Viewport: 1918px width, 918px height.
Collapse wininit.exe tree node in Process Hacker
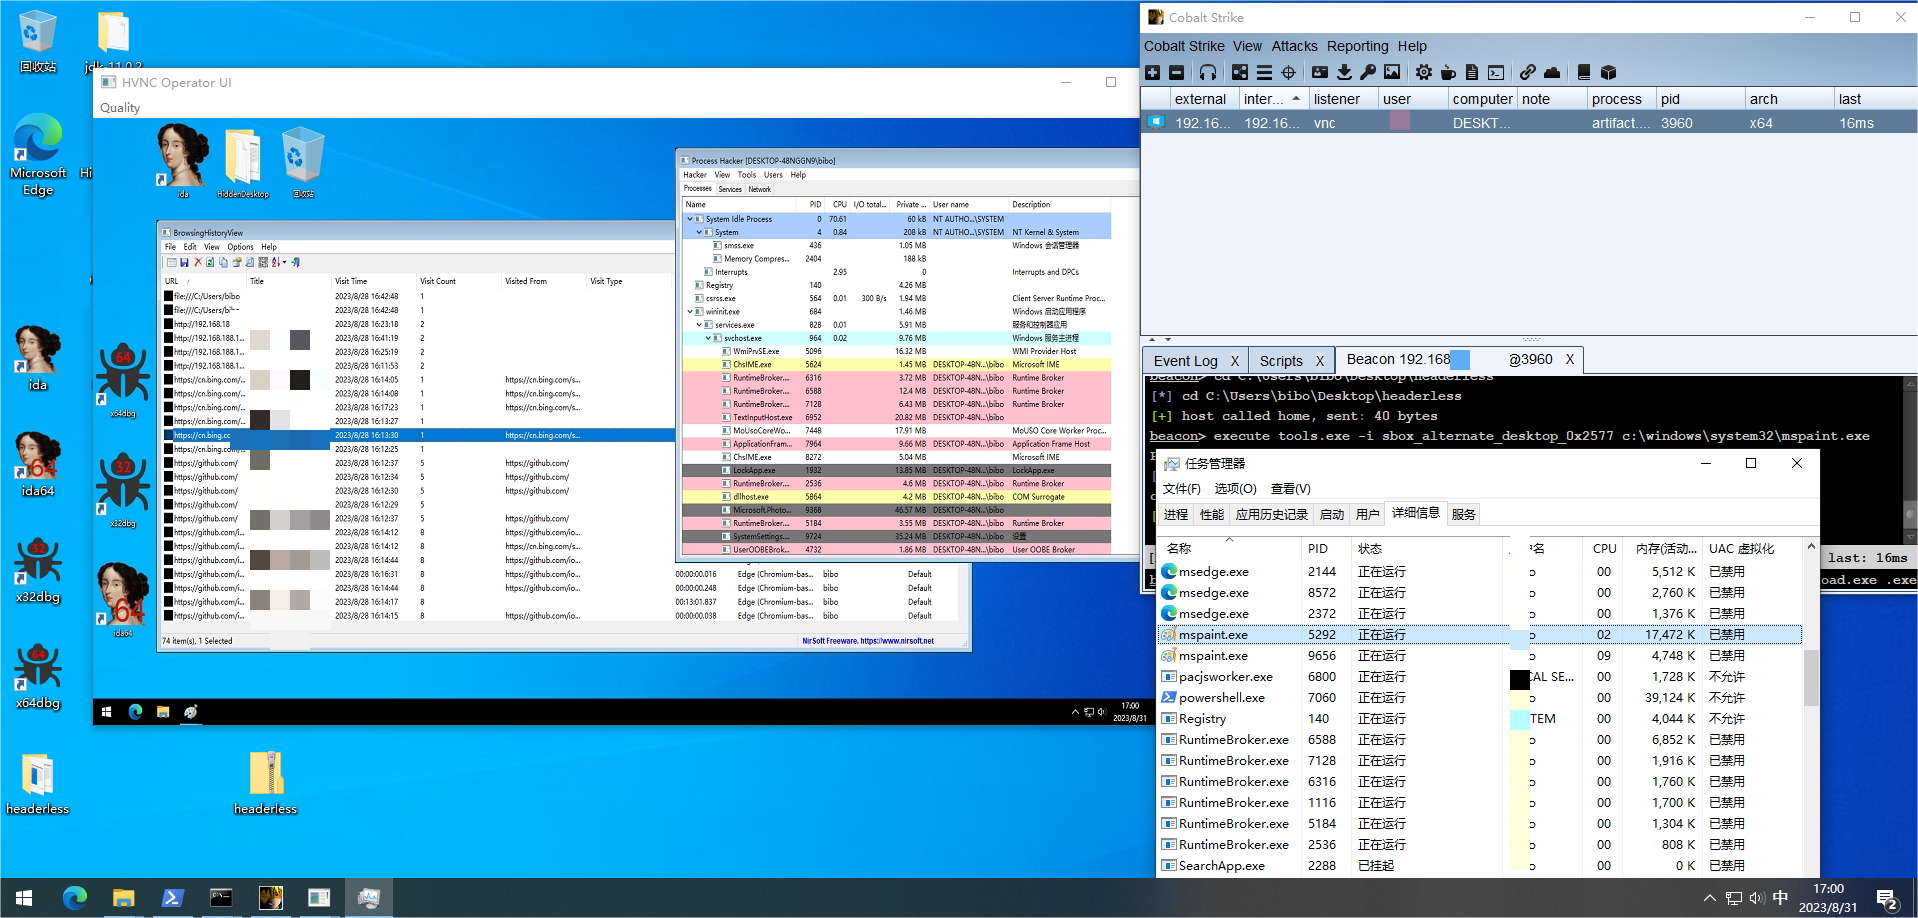689,312
